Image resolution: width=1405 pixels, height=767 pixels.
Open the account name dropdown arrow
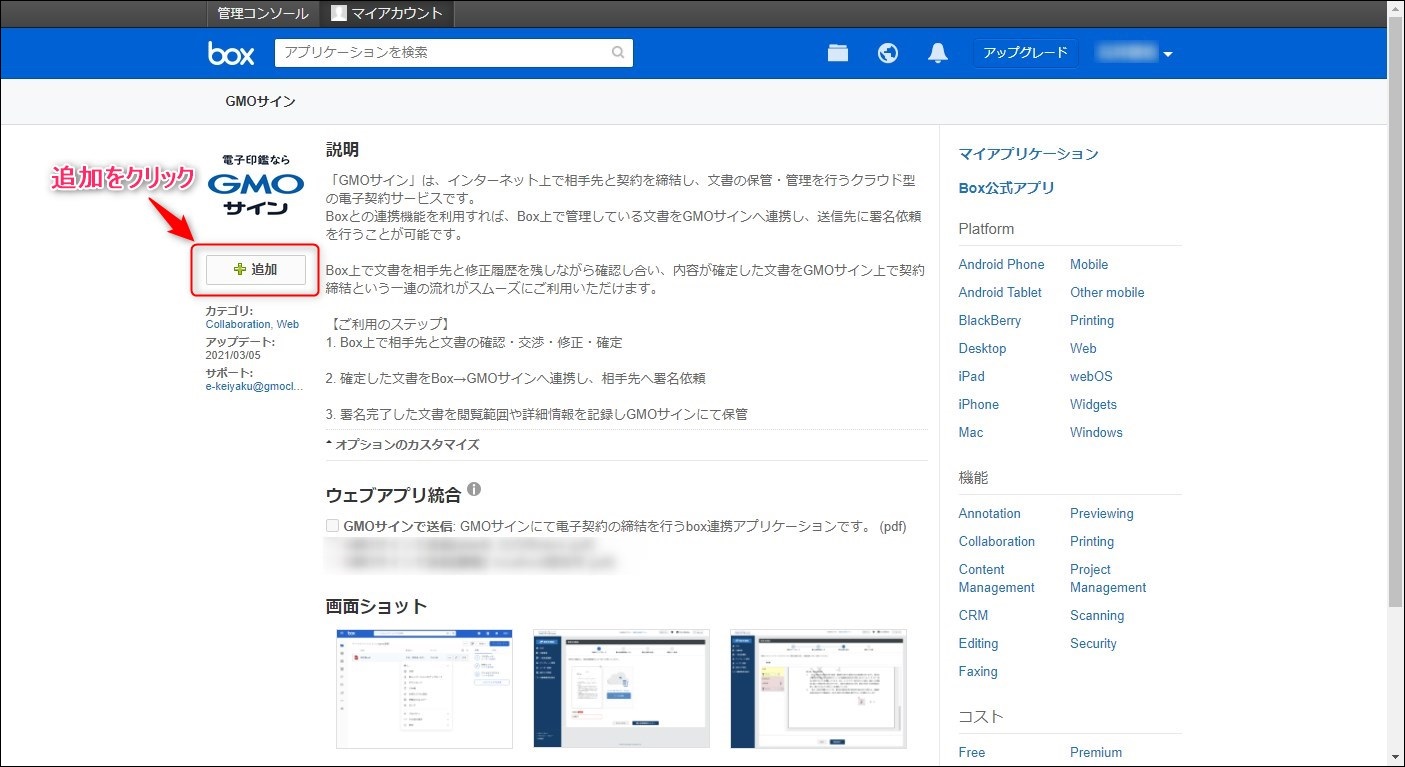tap(1168, 54)
